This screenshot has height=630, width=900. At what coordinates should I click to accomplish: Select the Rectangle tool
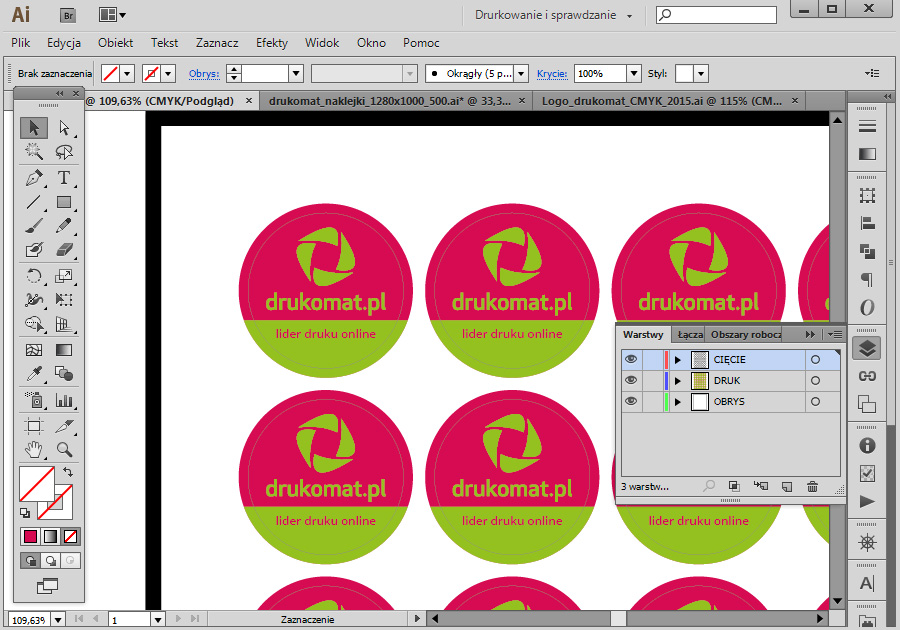click(64, 202)
